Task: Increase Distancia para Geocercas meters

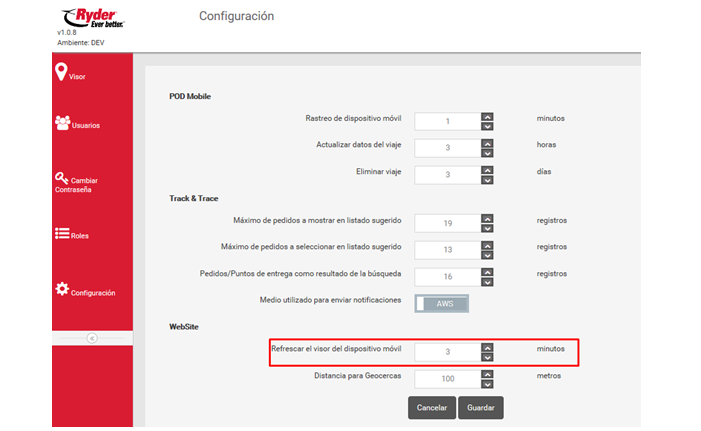Action: tap(487, 374)
